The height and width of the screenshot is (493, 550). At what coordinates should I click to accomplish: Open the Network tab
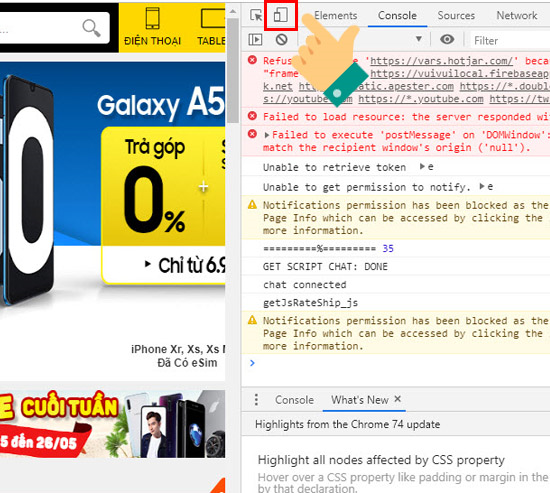(517, 15)
